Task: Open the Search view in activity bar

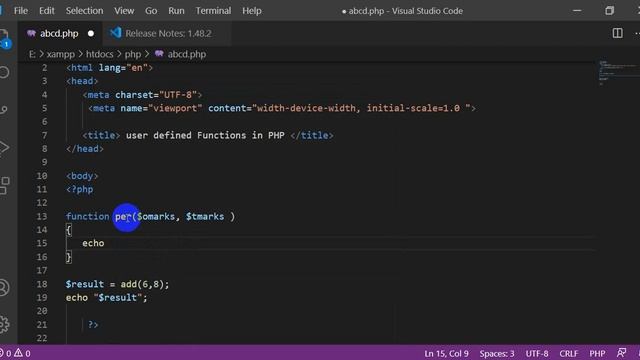Action: coord(4,73)
